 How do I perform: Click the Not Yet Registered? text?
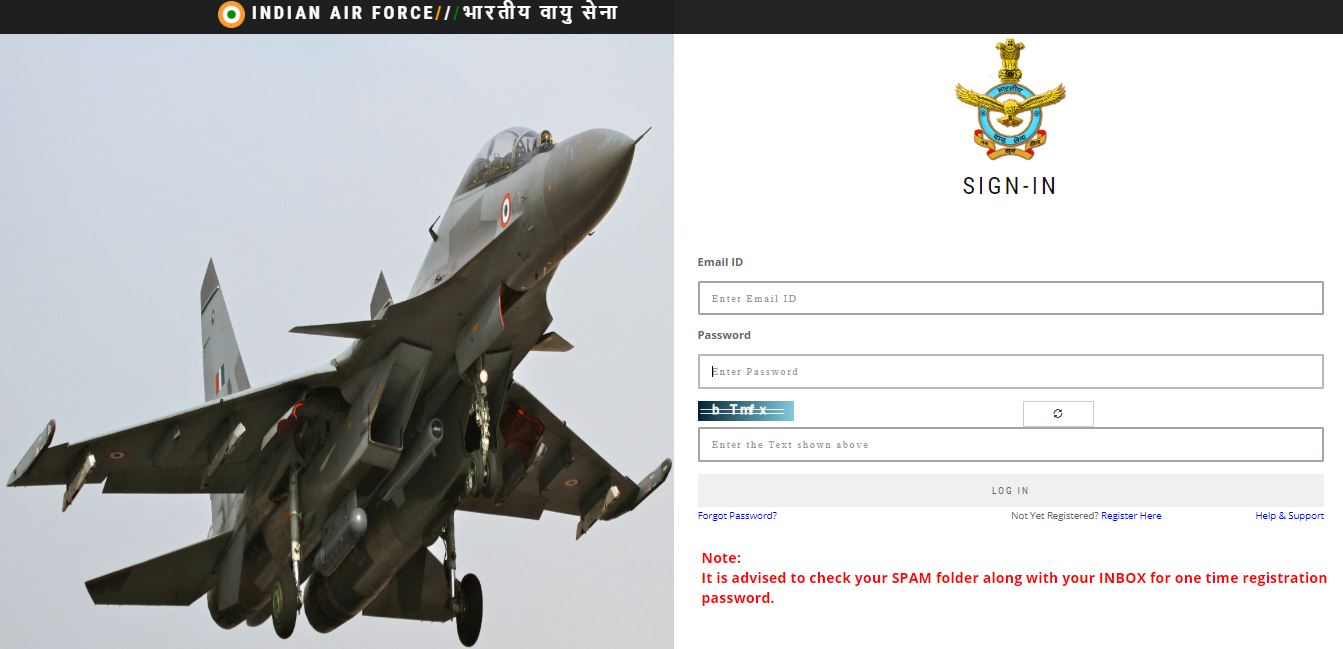1055,516
